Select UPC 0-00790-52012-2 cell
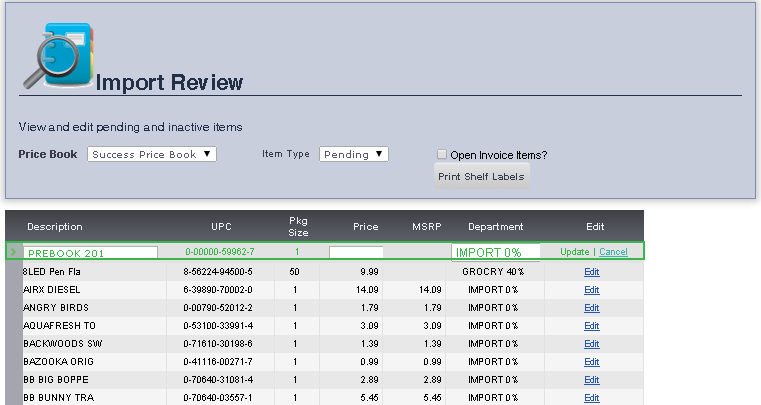Viewport: 761px width, 405px height. (218, 307)
